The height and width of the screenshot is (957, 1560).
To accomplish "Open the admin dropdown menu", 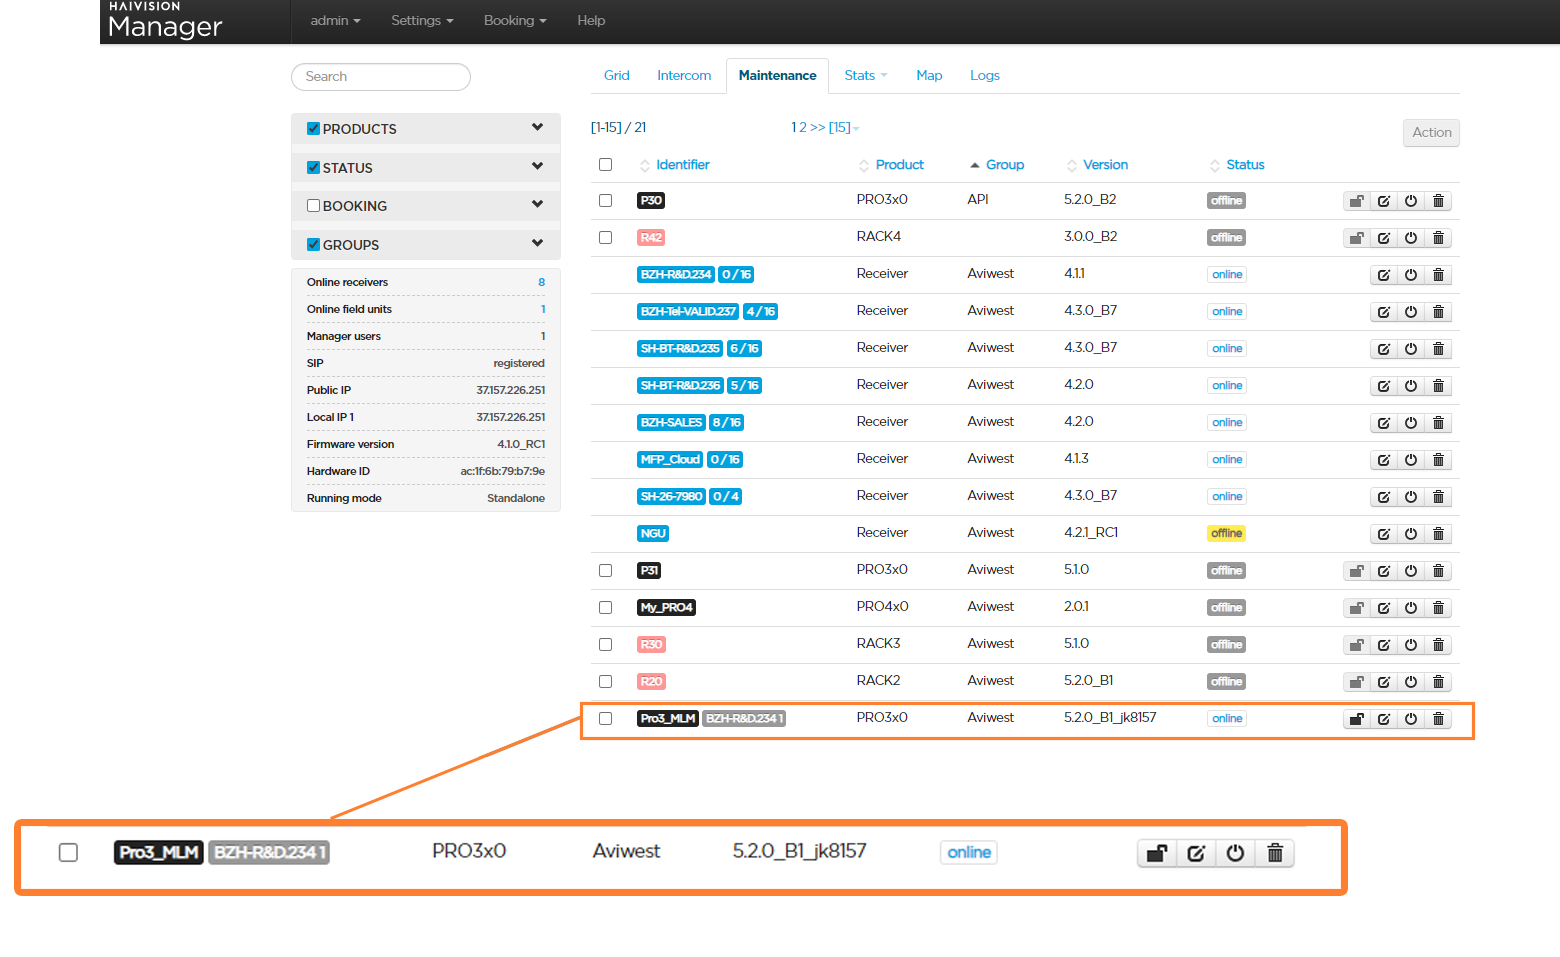I will (x=335, y=20).
